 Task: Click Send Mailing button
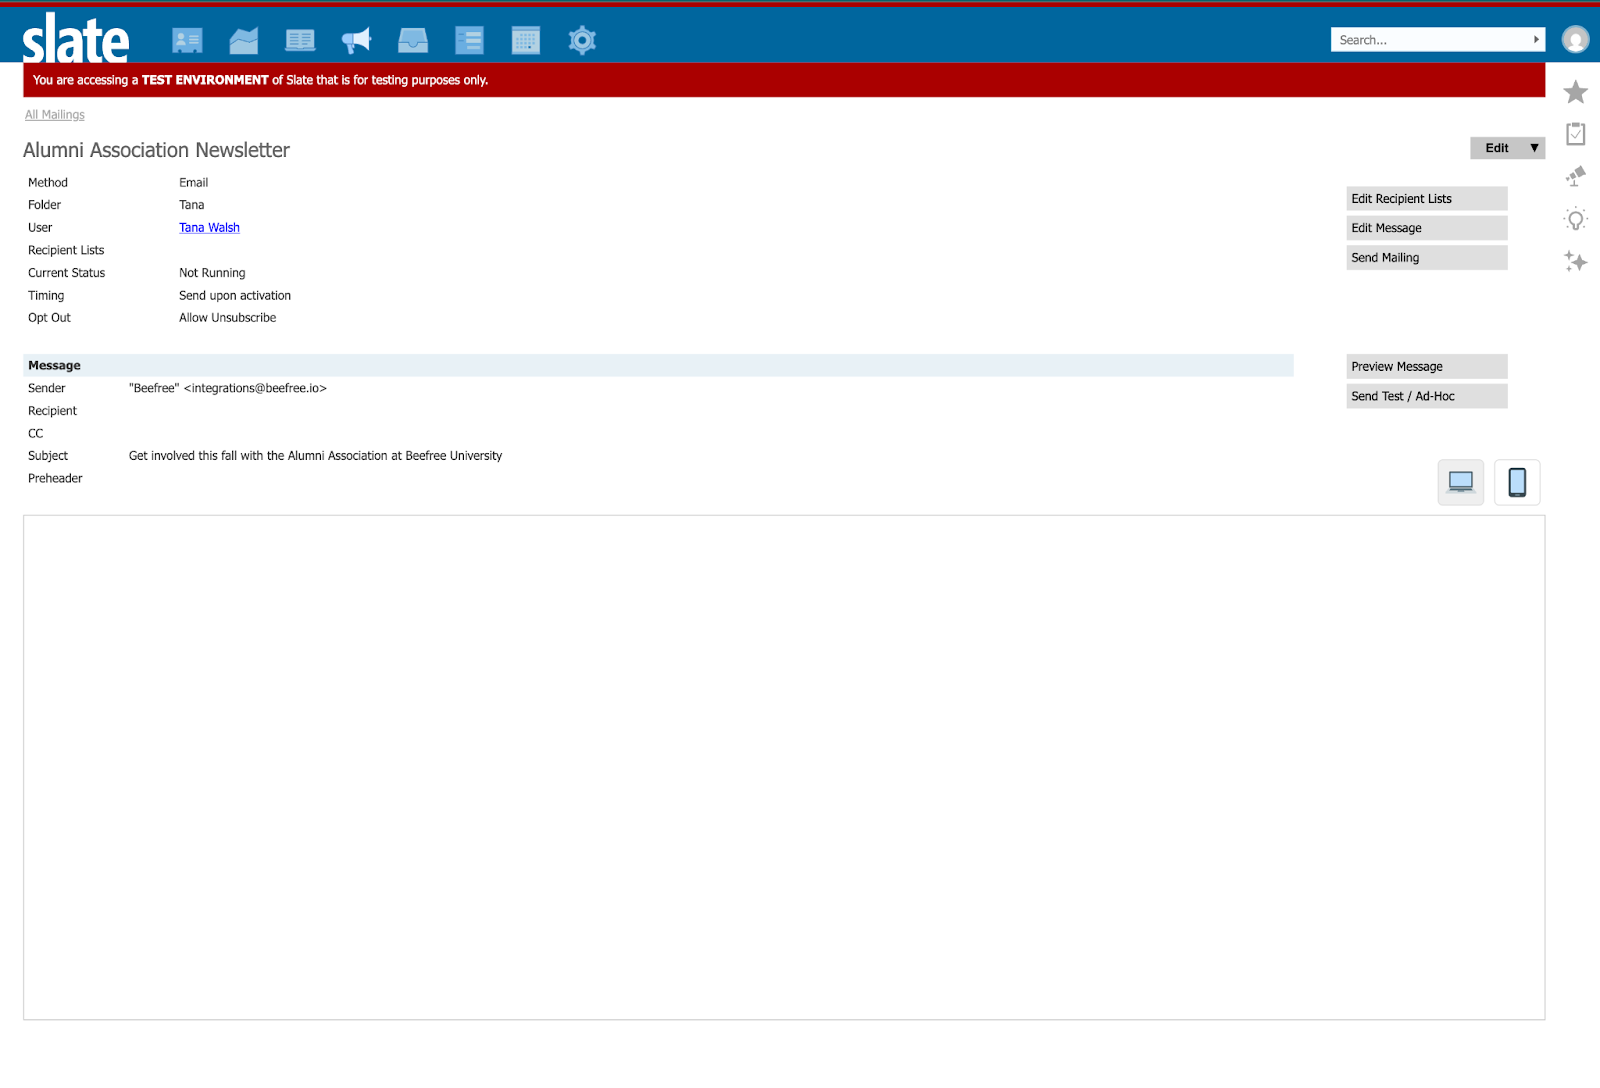(x=1427, y=258)
